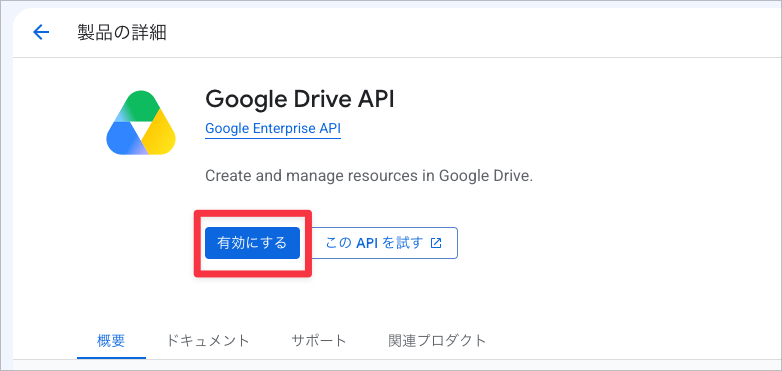Switch to the 概要 tab
Viewport: 782px width, 371px height.
pyautogui.click(x=111, y=341)
